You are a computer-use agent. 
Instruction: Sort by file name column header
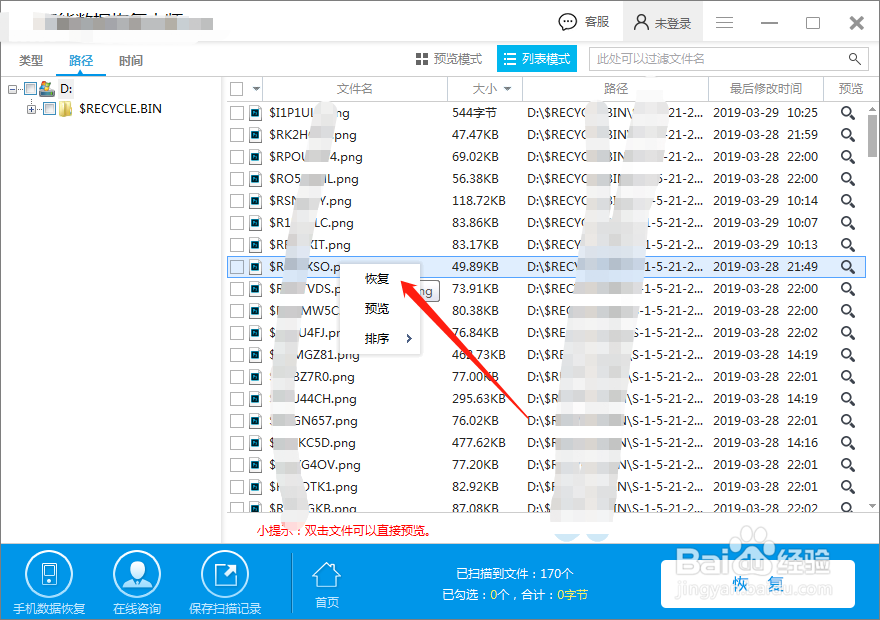click(355, 89)
